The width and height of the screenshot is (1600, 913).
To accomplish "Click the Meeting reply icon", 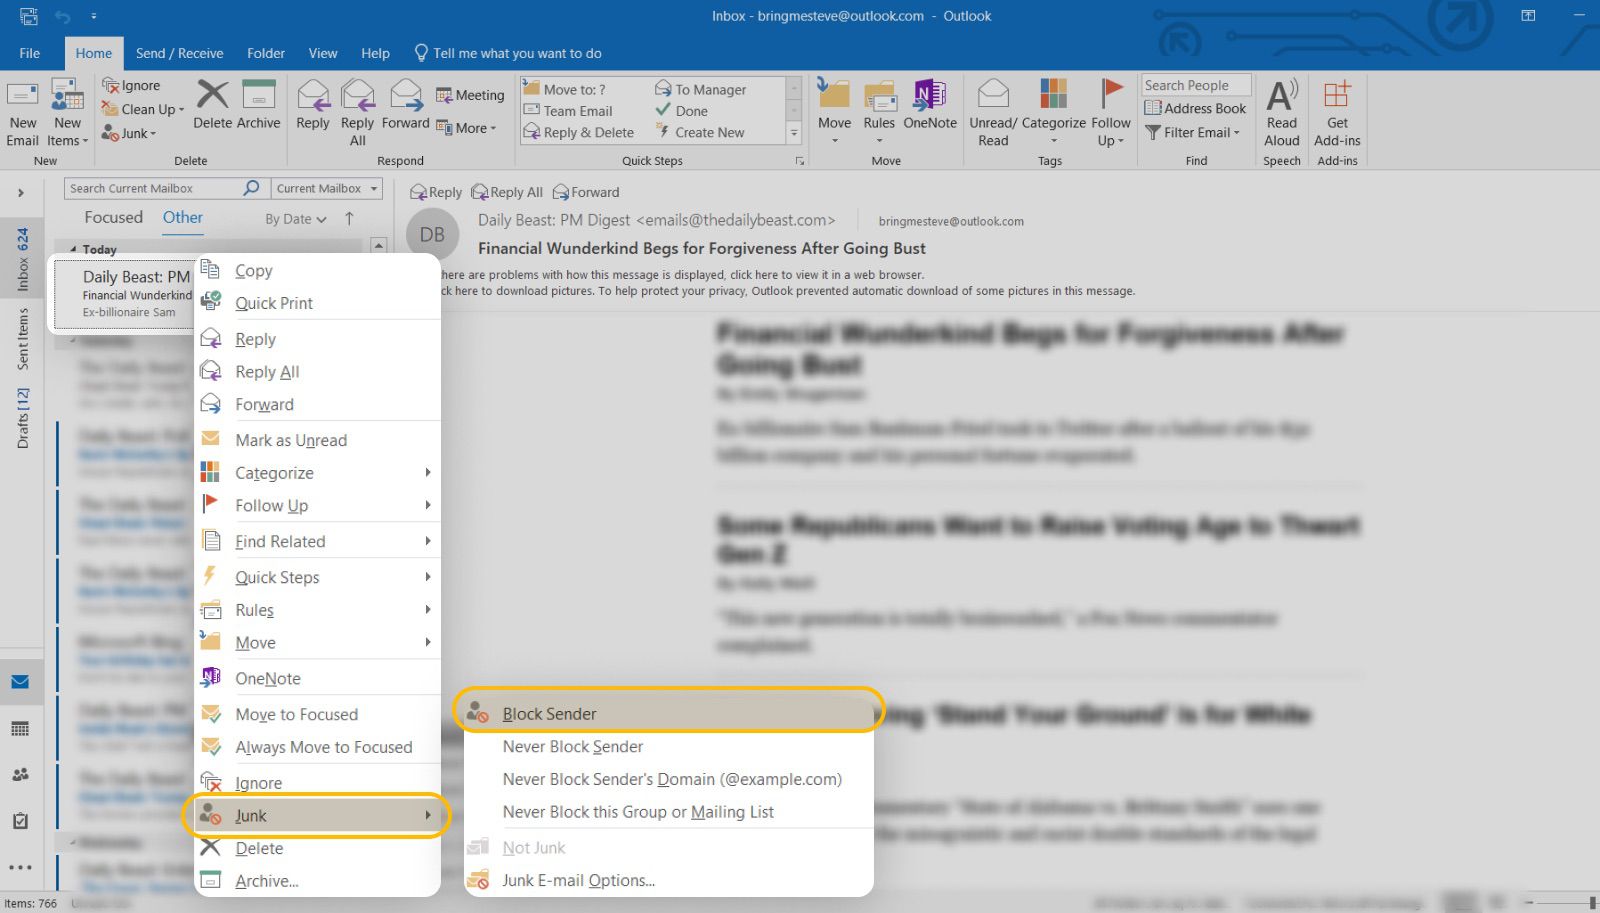I will 470,94.
